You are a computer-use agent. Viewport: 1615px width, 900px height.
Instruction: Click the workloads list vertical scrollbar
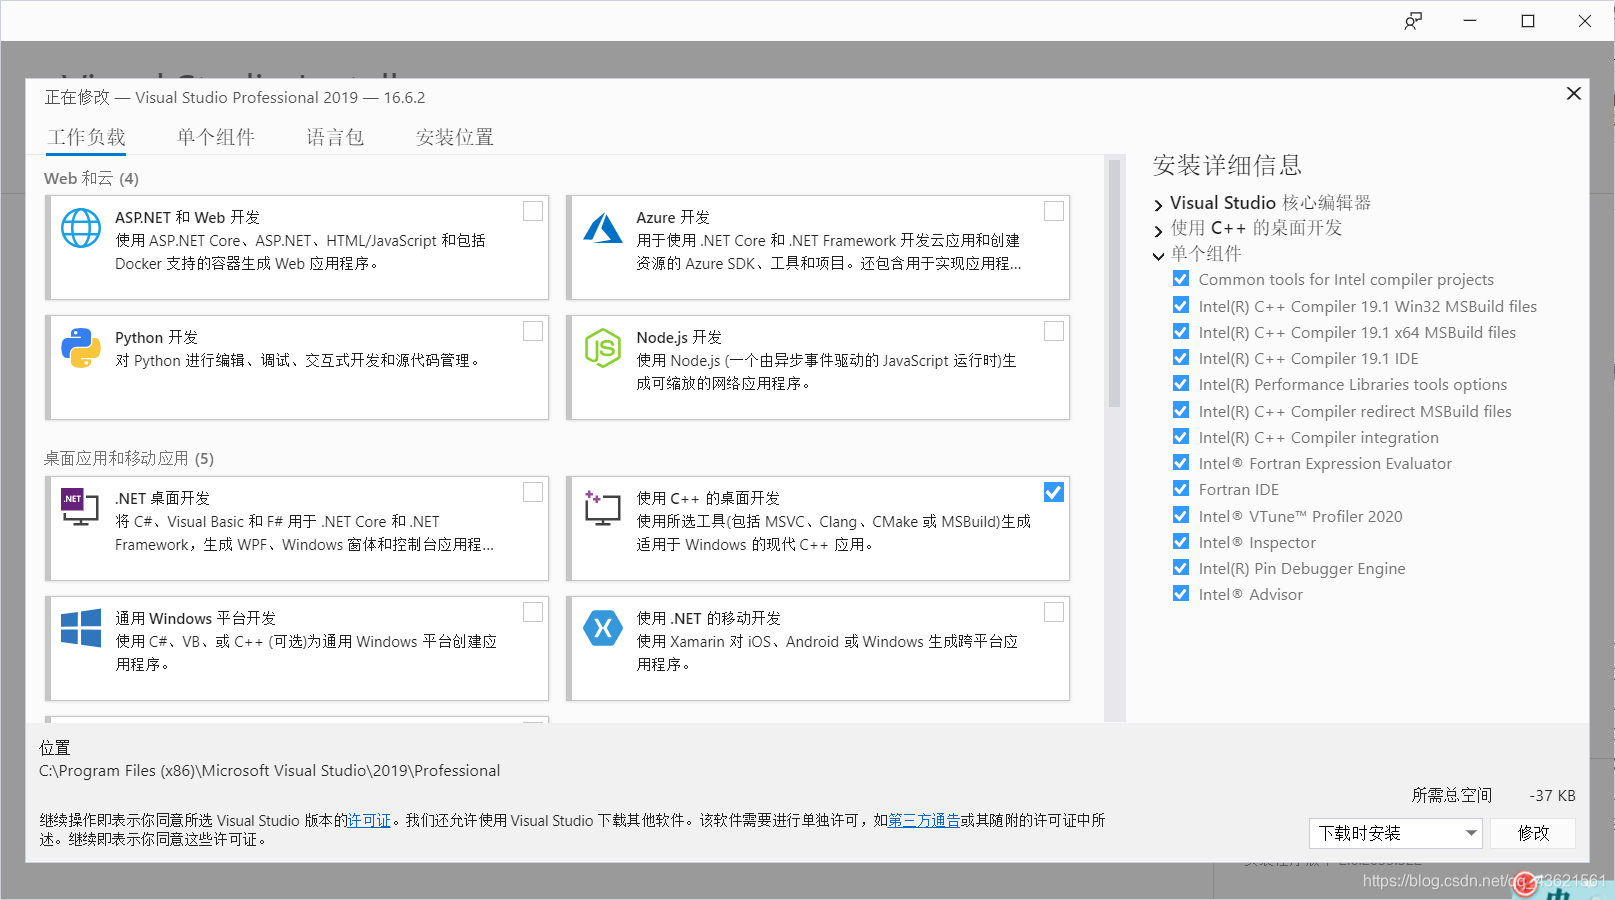tap(1114, 283)
